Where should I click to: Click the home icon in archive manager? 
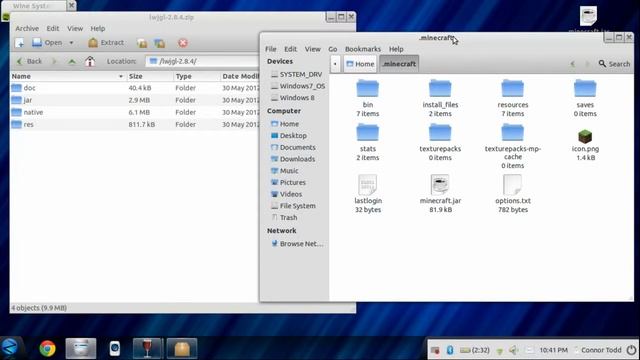point(90,61)
